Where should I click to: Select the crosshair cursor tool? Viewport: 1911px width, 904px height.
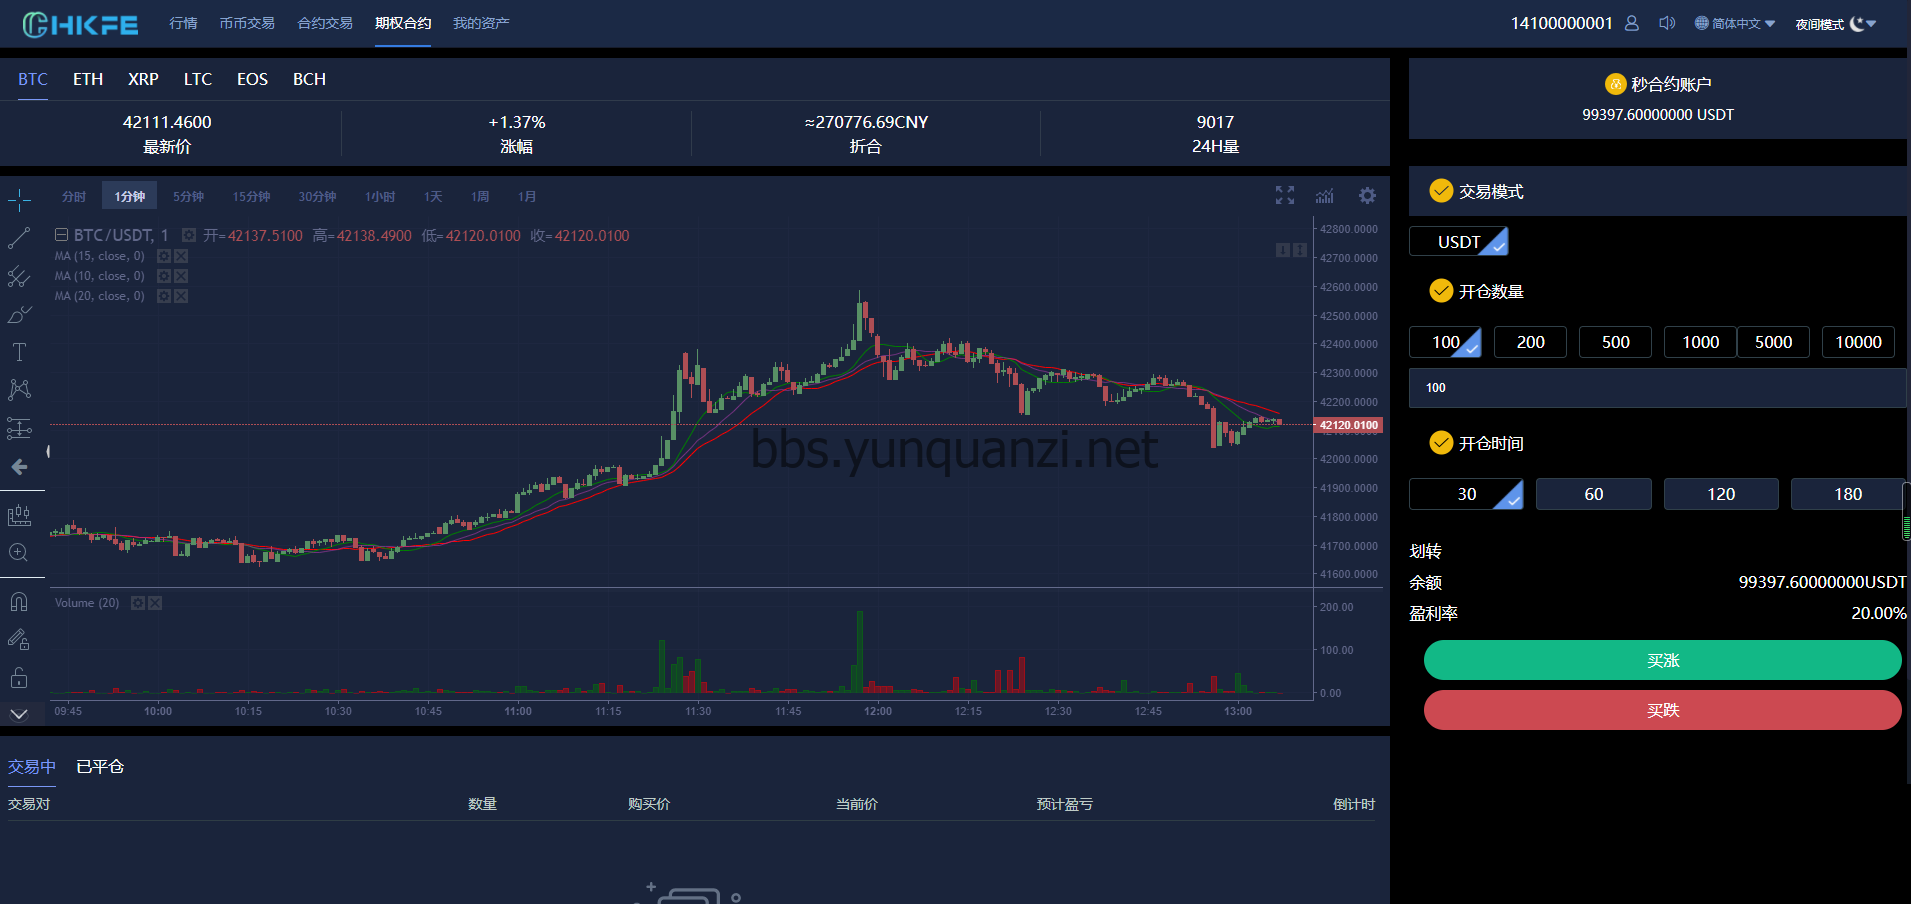point(19,200)
